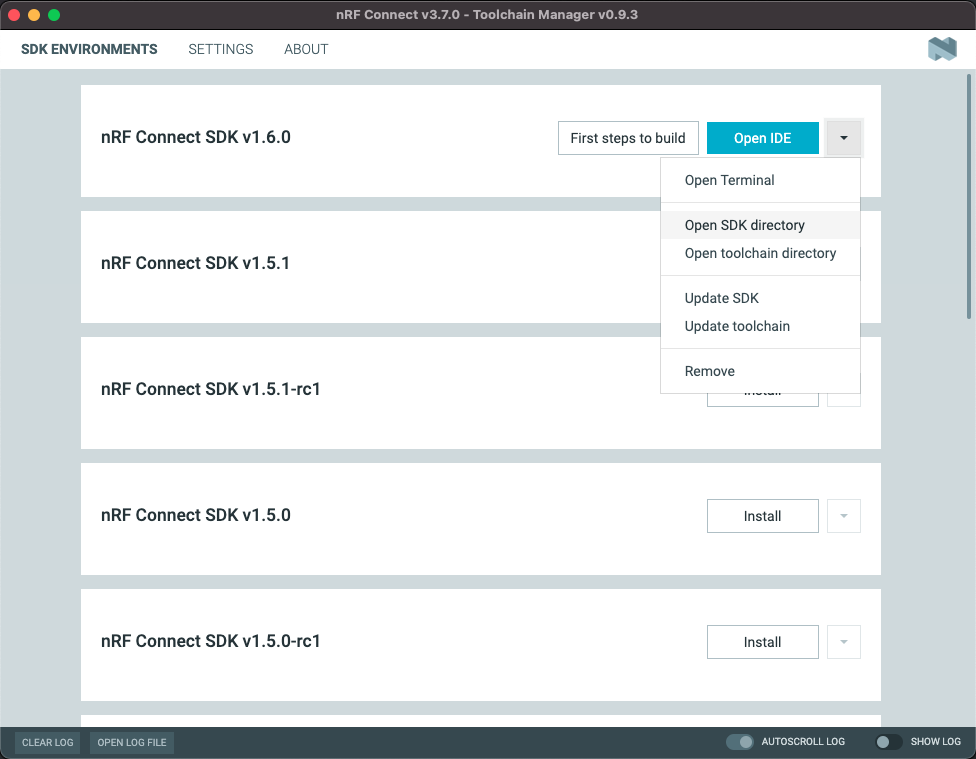Image resolution: width=976 pixels, height=759 pixels.
Task: Click the nRF Connect SDK v1.5.1-rc1 title
Action: [x=210, y=389]
